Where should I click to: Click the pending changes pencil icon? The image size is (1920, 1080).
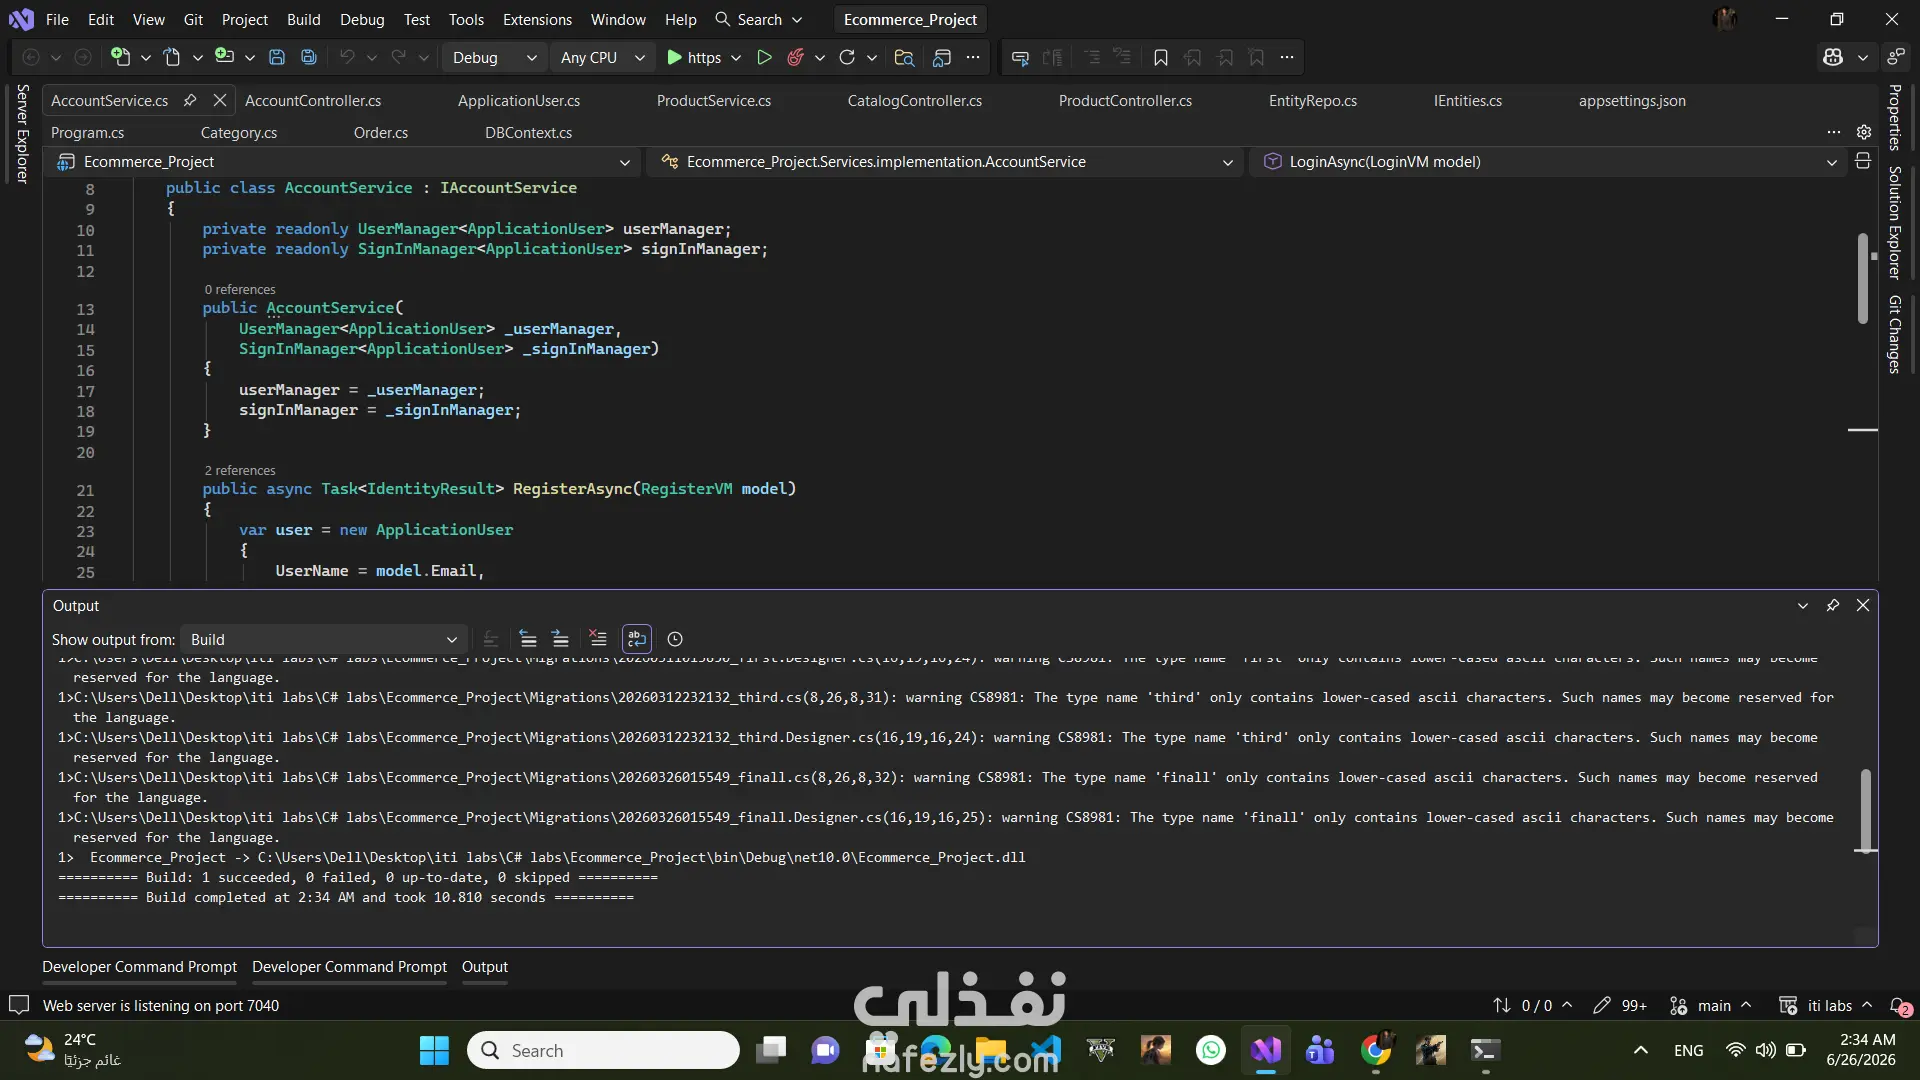1602,1005
